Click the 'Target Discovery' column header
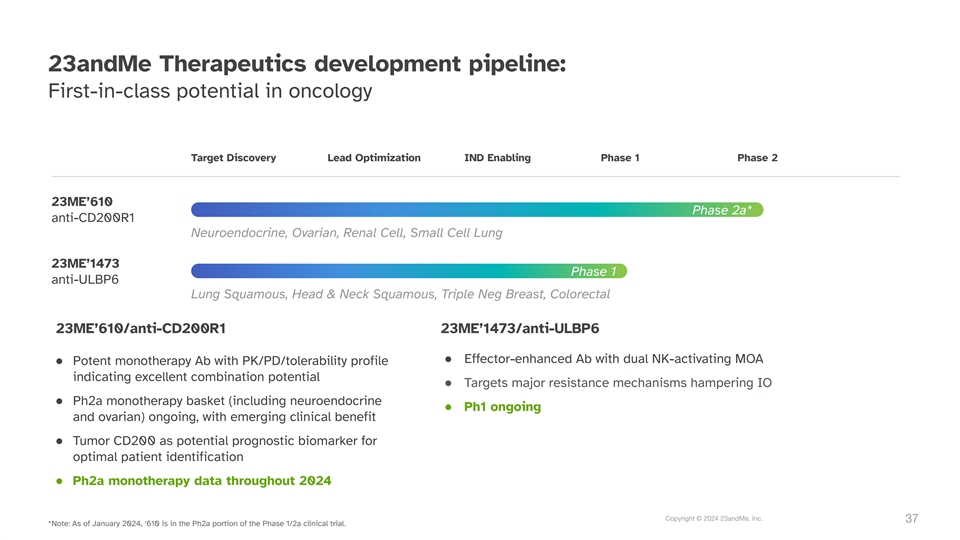 pos(233,157)
